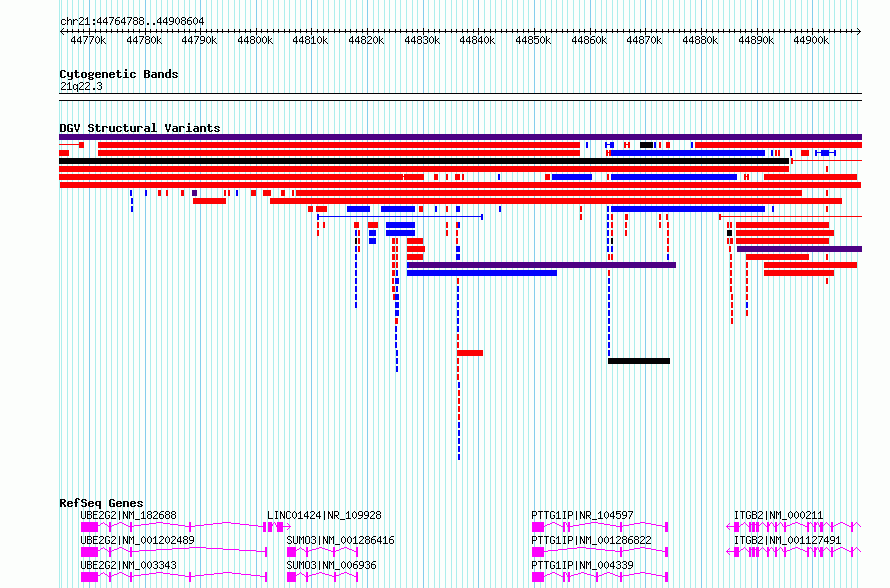This screenshot has height=588, width=890.
Task: Click the thin blue bracketed variant line near 44820k
Action: (400, 217)
